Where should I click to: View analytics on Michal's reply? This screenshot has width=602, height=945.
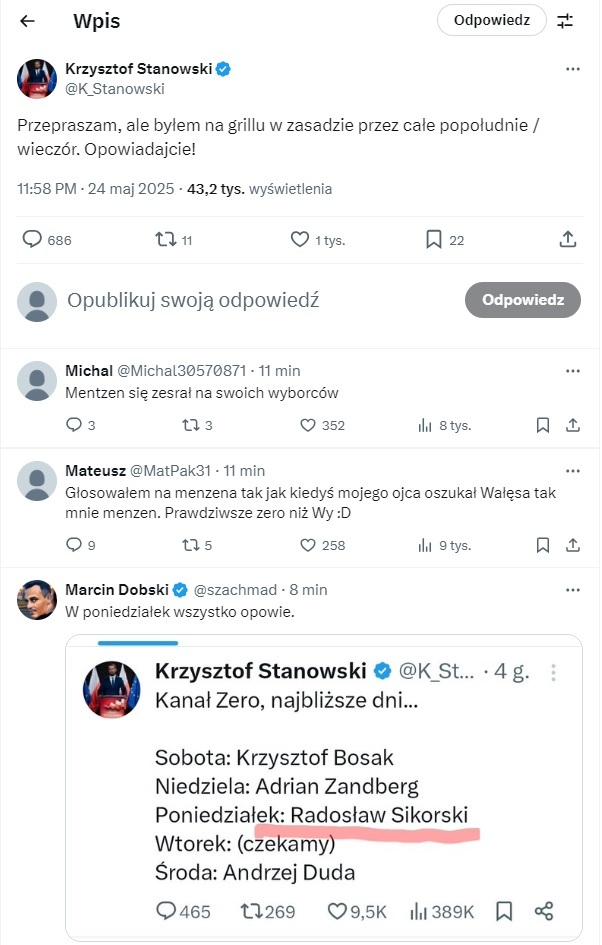click(x=423, y=425)
